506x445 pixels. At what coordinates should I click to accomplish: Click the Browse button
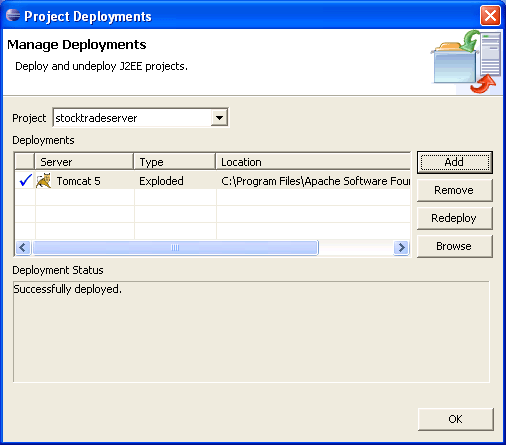(455, 246)
